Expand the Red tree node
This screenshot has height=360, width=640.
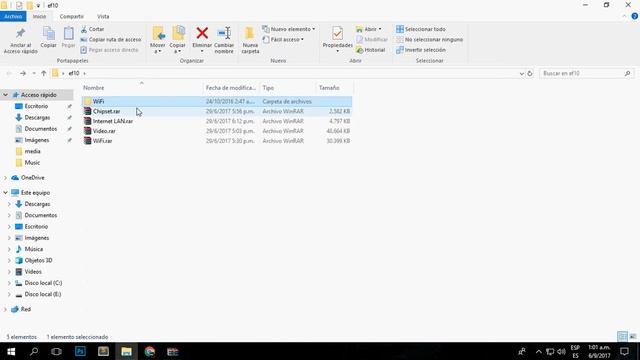pyautogui.click(x=6, y=309)
